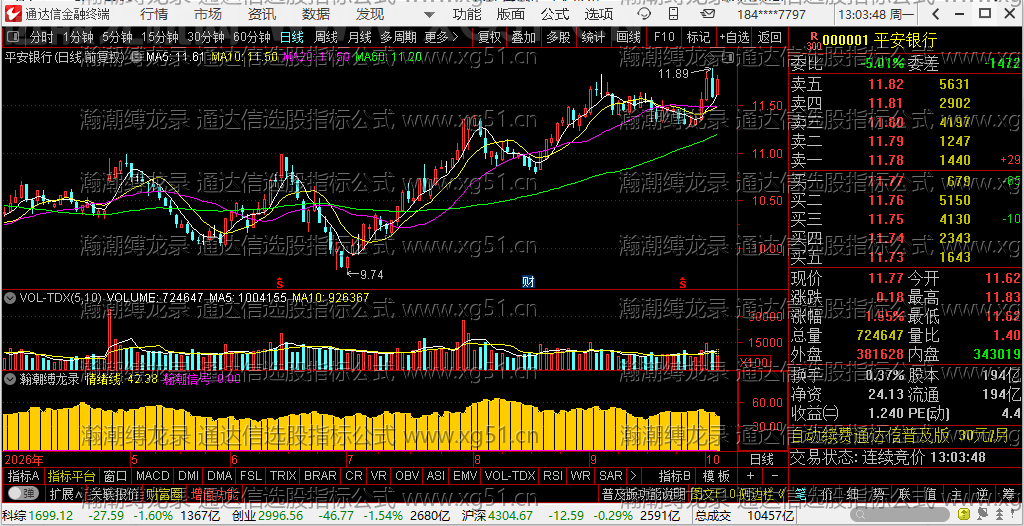The width and height of the screenshot is (1024, 526).
Task: Open the 行情 menu
Action: point(153,14)
